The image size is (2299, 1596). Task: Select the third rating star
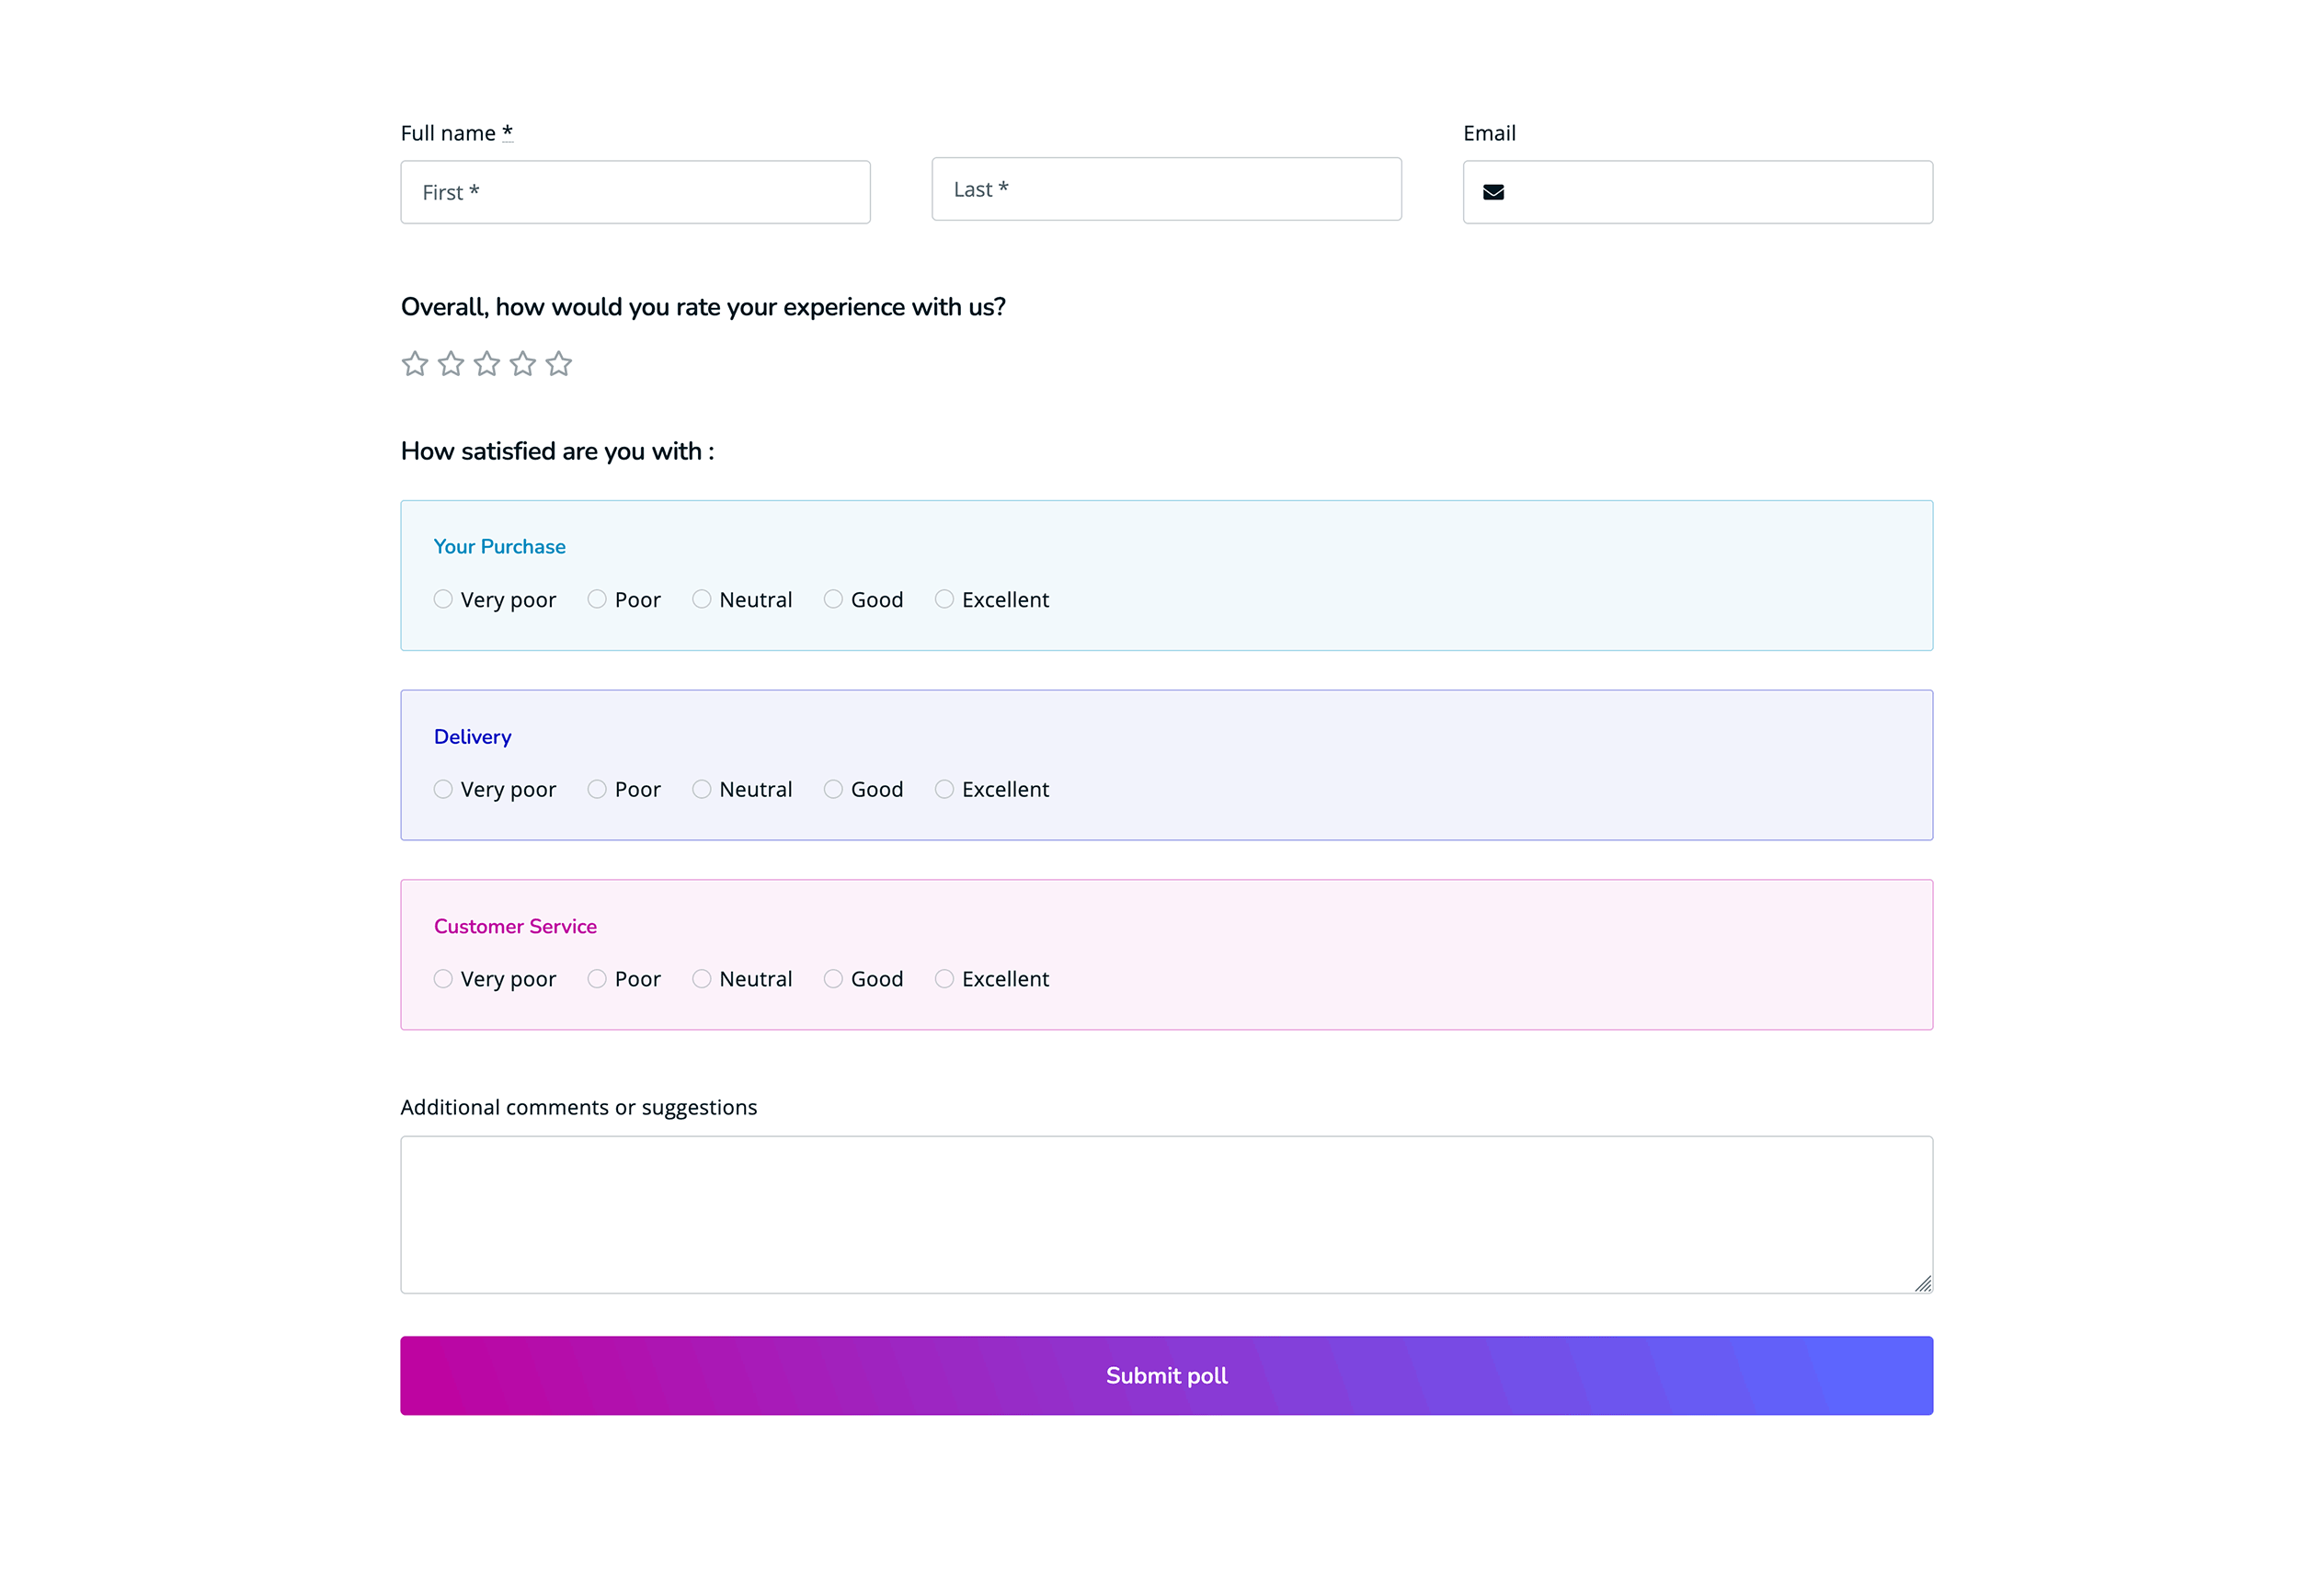pos(486,363)
